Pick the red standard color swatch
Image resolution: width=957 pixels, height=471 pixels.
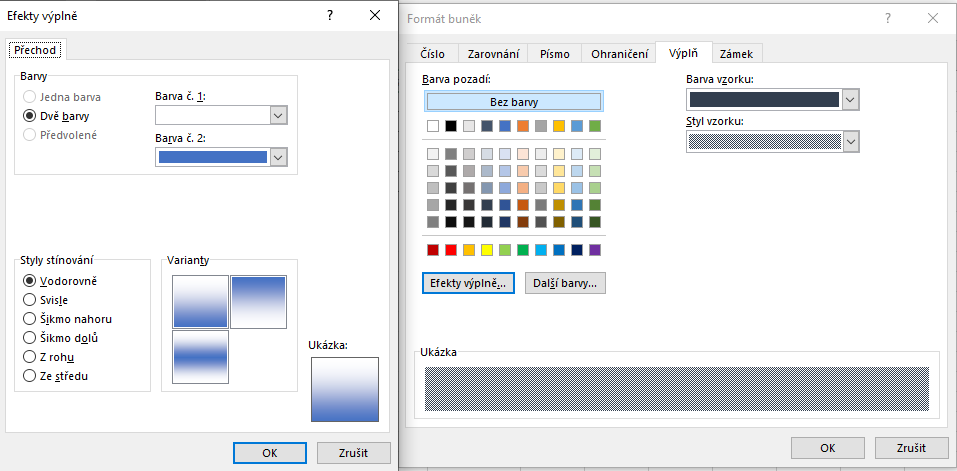point(451,249)
